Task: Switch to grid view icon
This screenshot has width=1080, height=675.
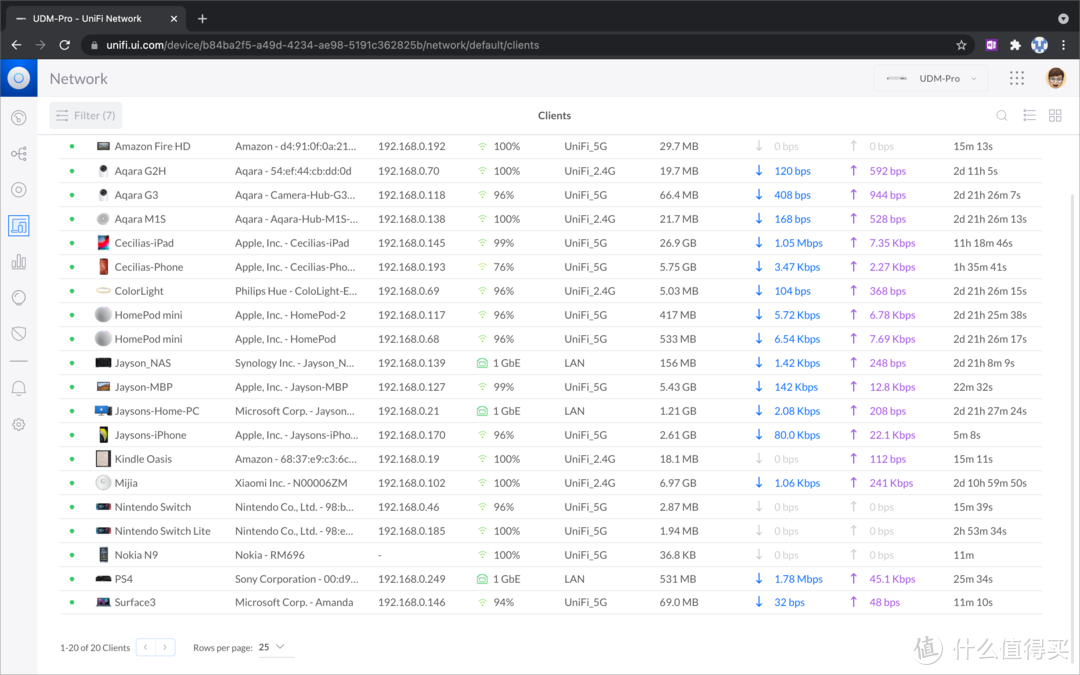Action: tap(1055, 116)
